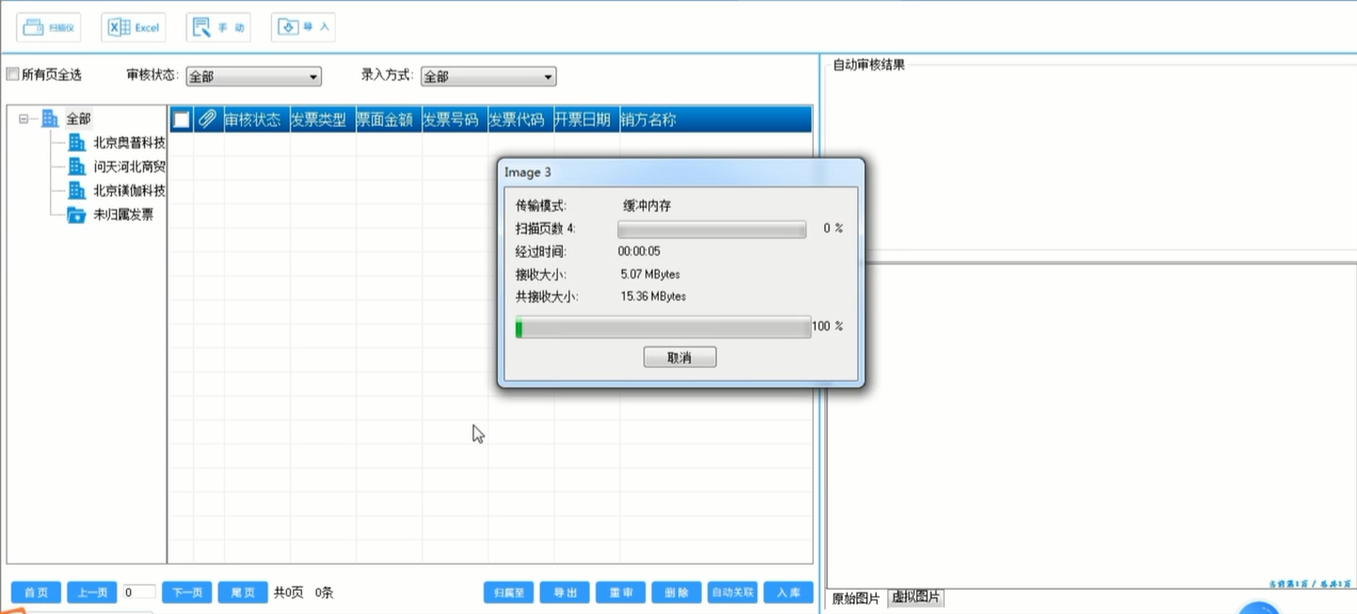
Task: Open the 审核状态 dropdown
Action: (254, 77)
